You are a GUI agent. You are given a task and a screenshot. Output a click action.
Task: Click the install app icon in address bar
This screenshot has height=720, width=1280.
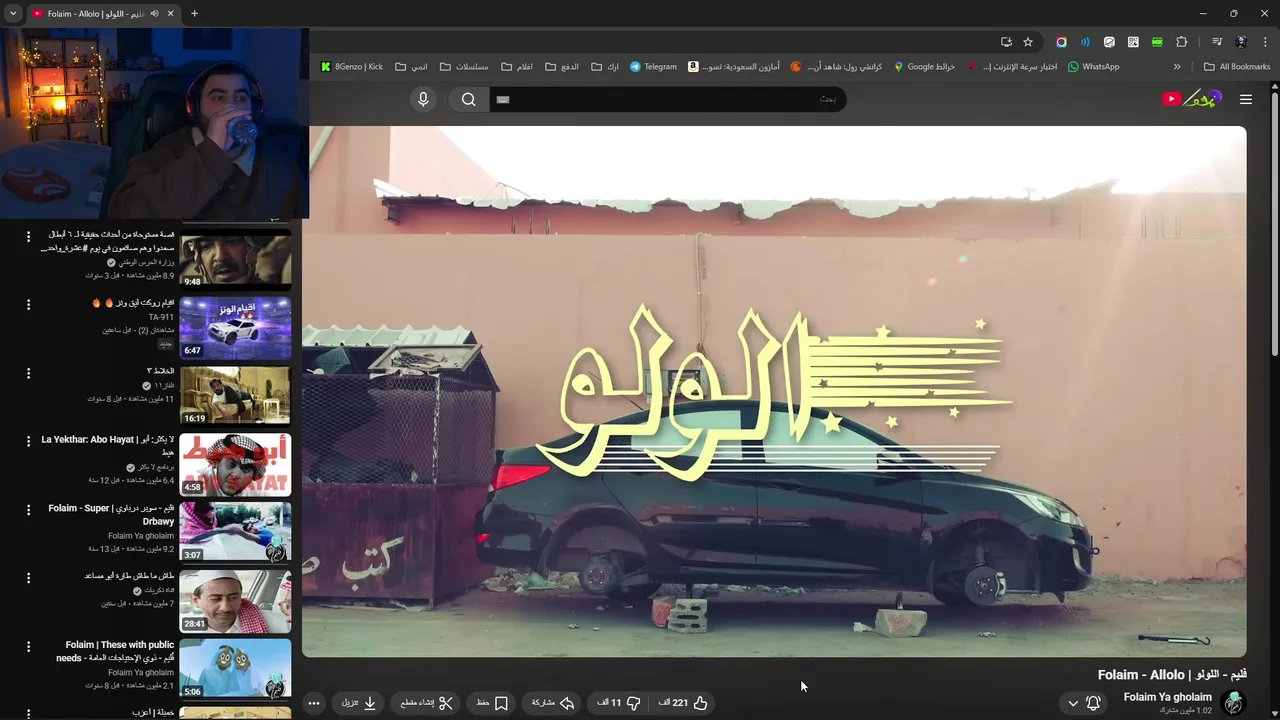tap(1006, 42)
